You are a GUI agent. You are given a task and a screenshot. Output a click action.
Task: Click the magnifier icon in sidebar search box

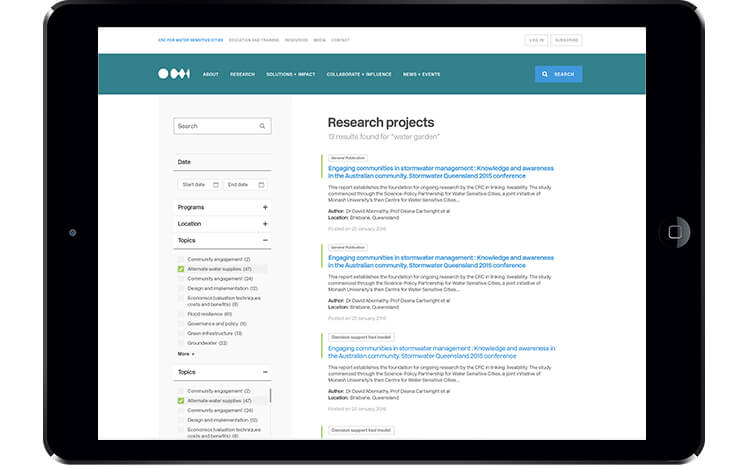pos(262,126)
